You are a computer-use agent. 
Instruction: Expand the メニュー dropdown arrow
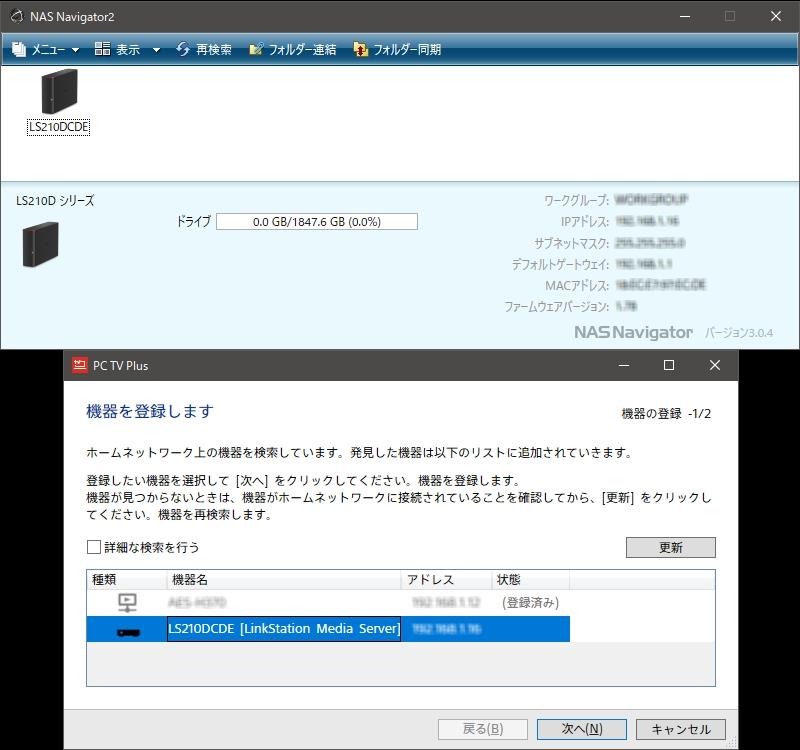tap(76, 50)
